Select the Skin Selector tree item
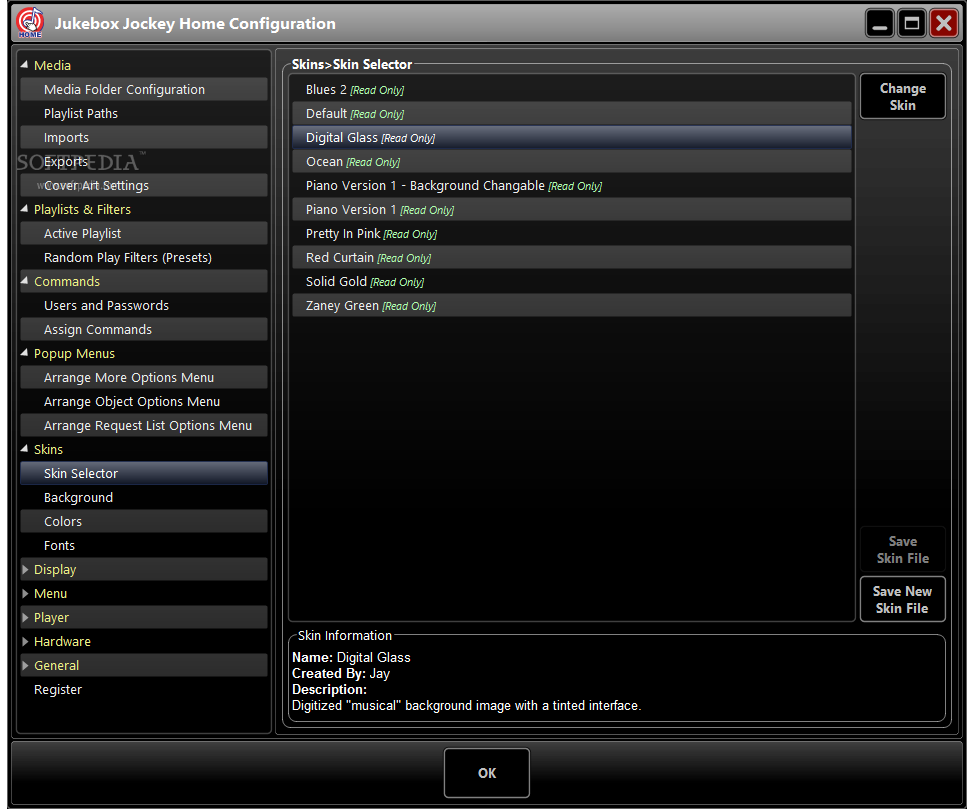Screen dimensions: 967x809 144,474
